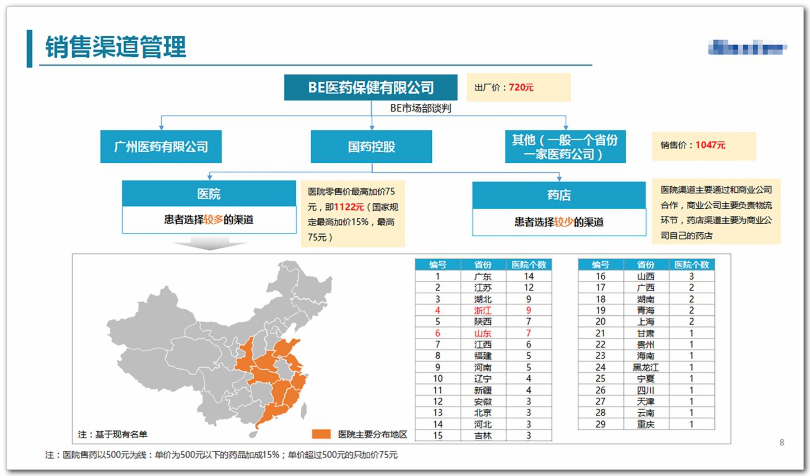Click the slide page number 8

click(782, 442)
